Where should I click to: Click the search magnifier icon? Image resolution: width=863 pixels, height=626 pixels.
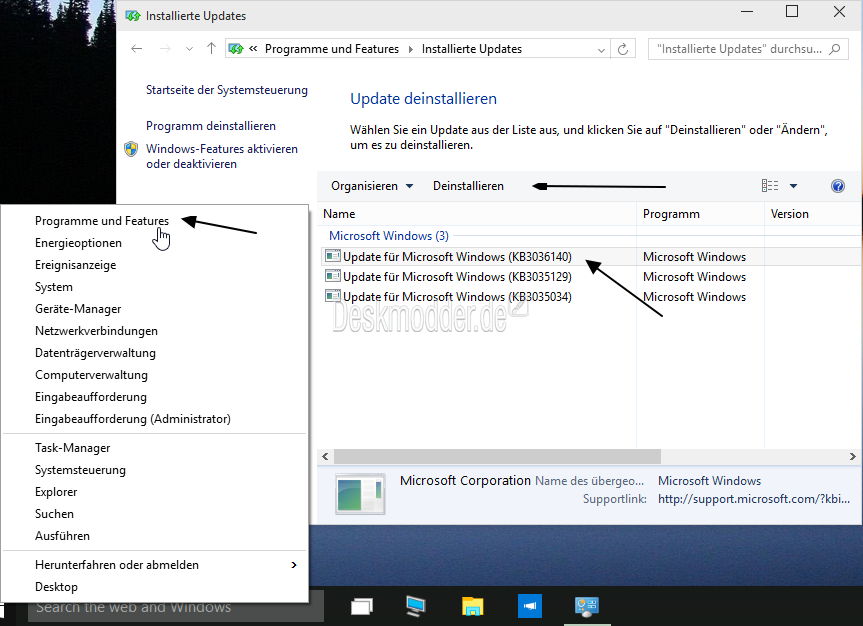[835, 49]
